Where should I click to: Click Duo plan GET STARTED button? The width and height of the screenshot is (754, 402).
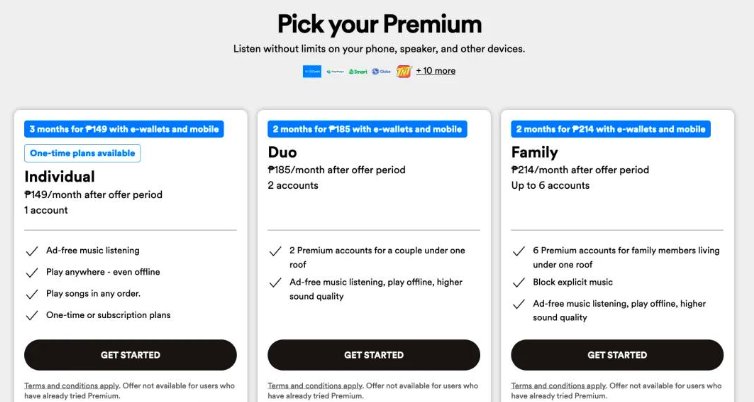pos(374,355)
